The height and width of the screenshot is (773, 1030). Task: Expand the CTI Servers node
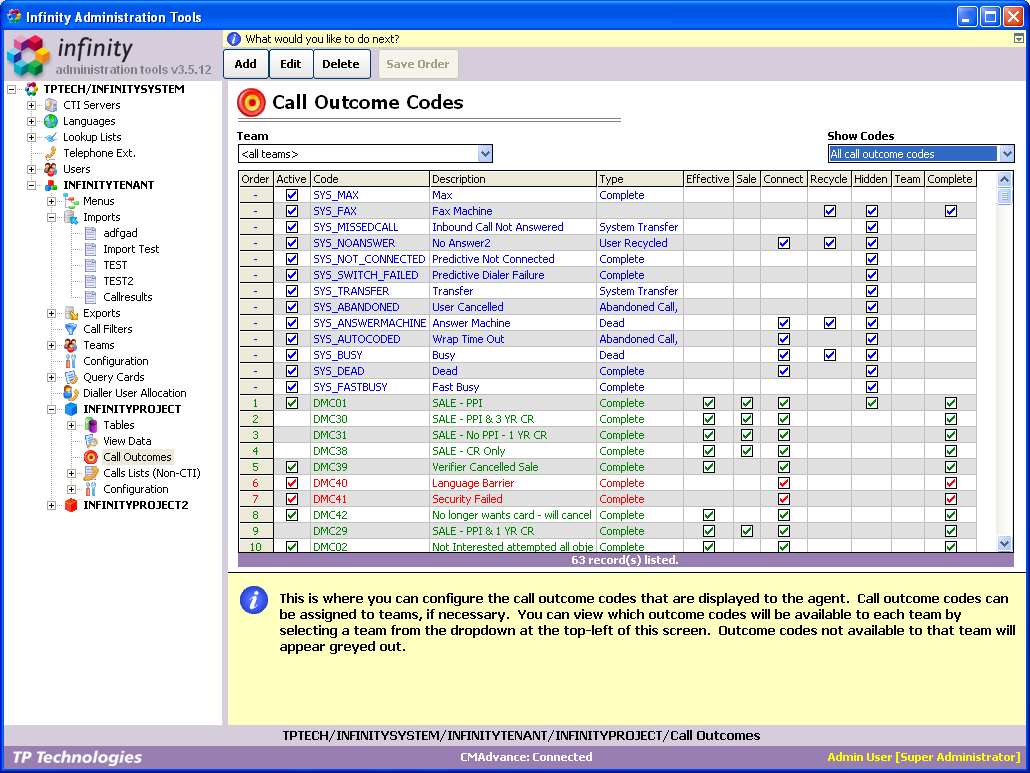coord(31,105)
